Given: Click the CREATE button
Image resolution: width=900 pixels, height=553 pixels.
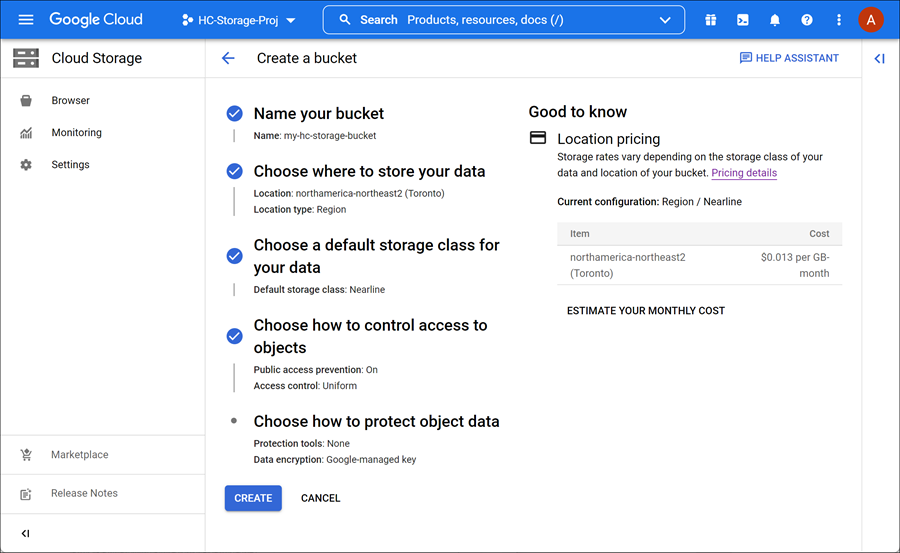Looking at the screenshot, I should point(253,498).
